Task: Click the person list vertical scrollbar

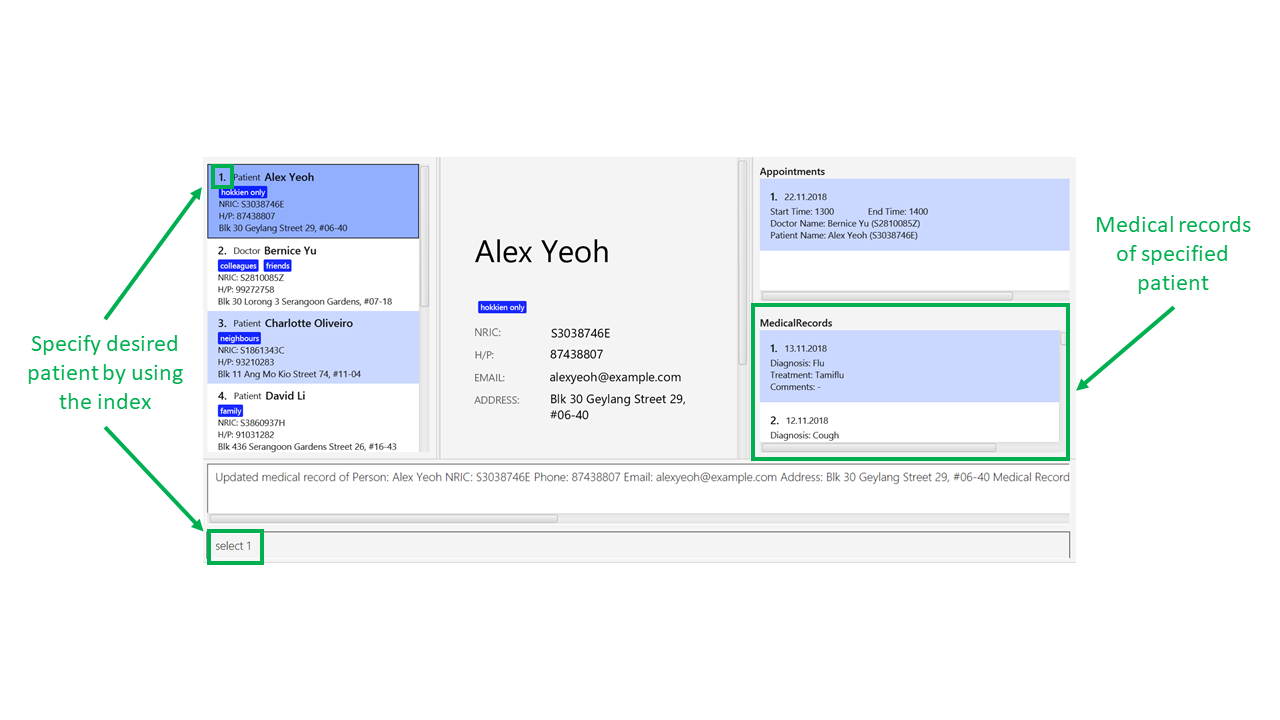Action: click(424, 236)
